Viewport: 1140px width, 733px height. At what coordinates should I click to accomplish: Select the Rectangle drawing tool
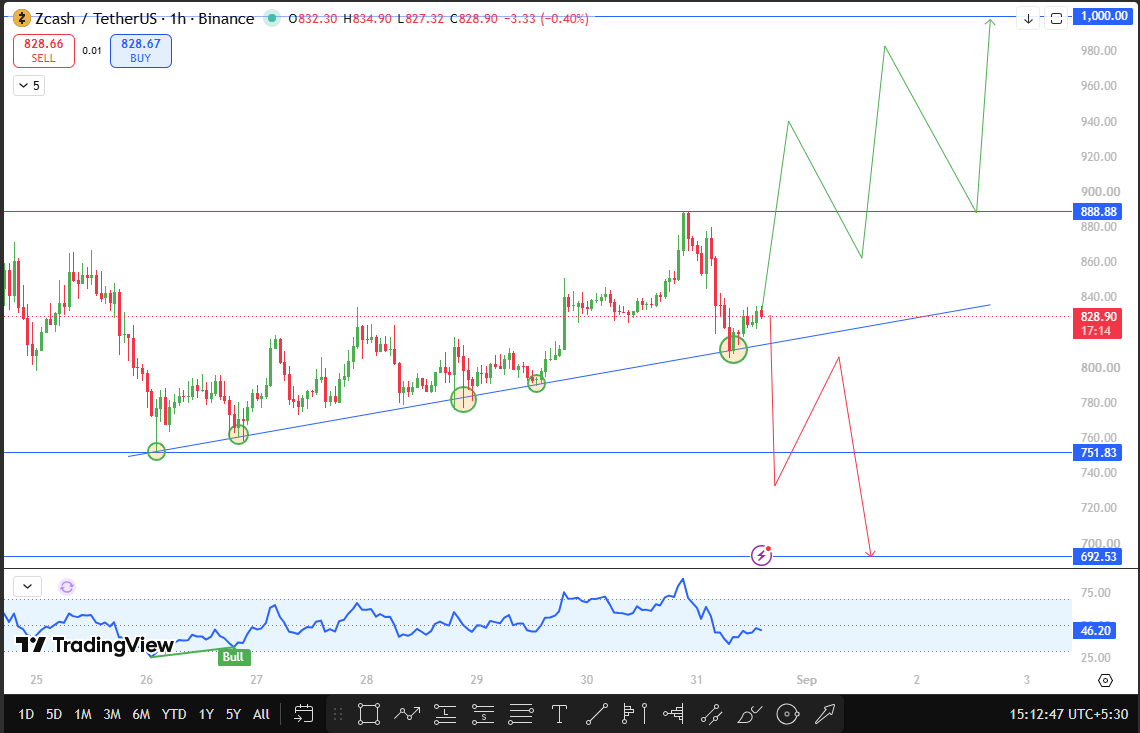pyautogui.click(x=369, y=714)
